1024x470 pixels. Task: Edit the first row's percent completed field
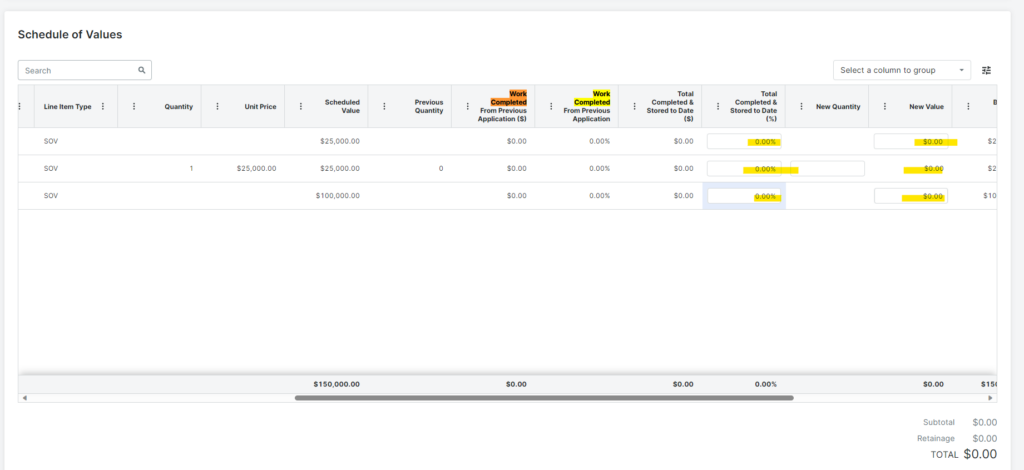click(744, 141)
